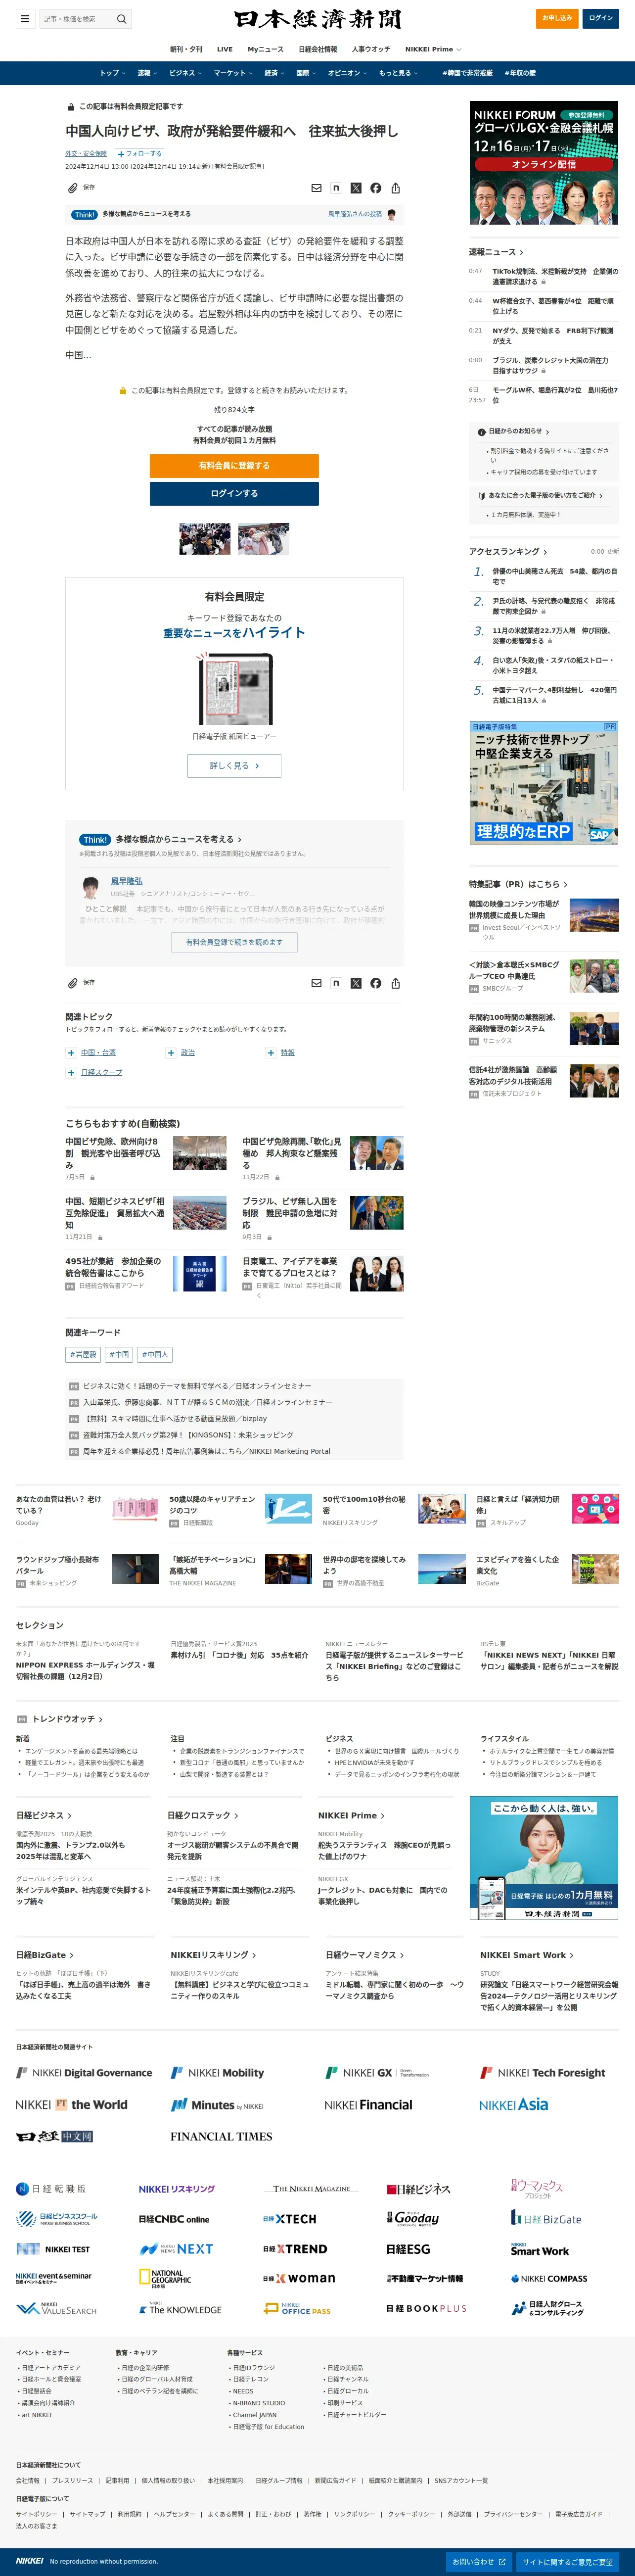Open NIKKEI Tech Foresight logo
The image size is (635, 2576).
542,2072
